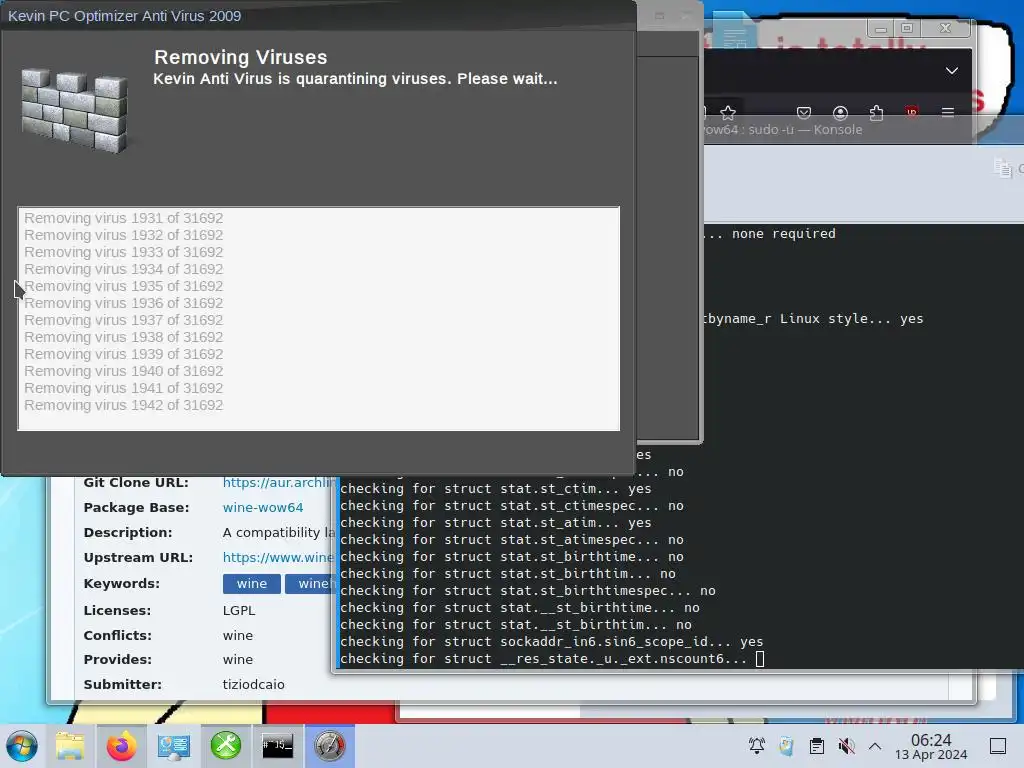Select the text 'Removing virus 1942 of 31692'
Image resolution: width=1024 pixels, height=768 pixels.
point(123,405)
